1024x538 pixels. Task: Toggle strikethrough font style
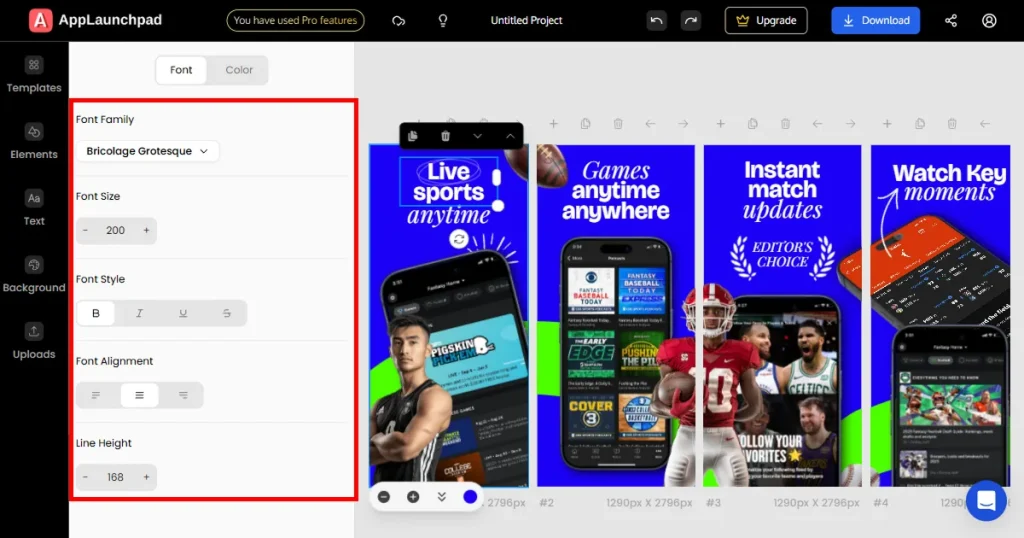(227, 313)
